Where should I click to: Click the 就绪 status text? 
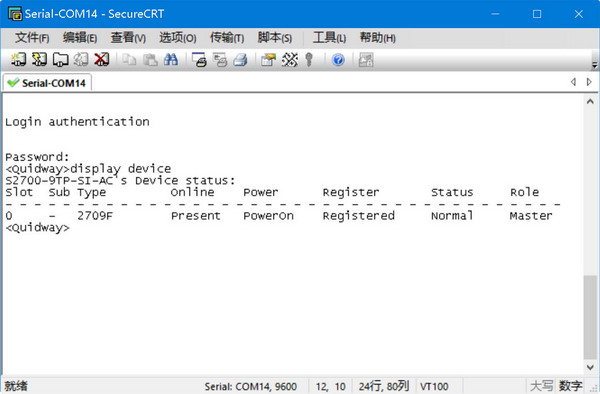[x=16, y=386]
